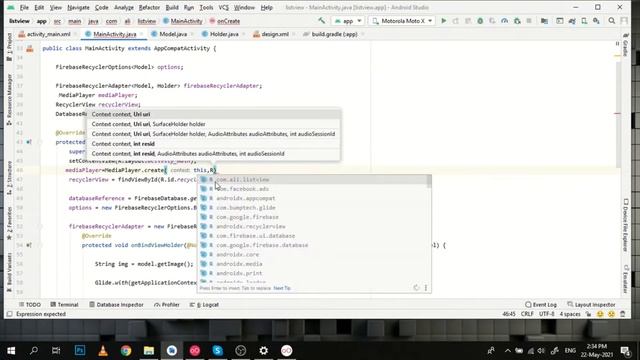Select com.google.firebase.database completion suggestion

[x=313, y=245]
